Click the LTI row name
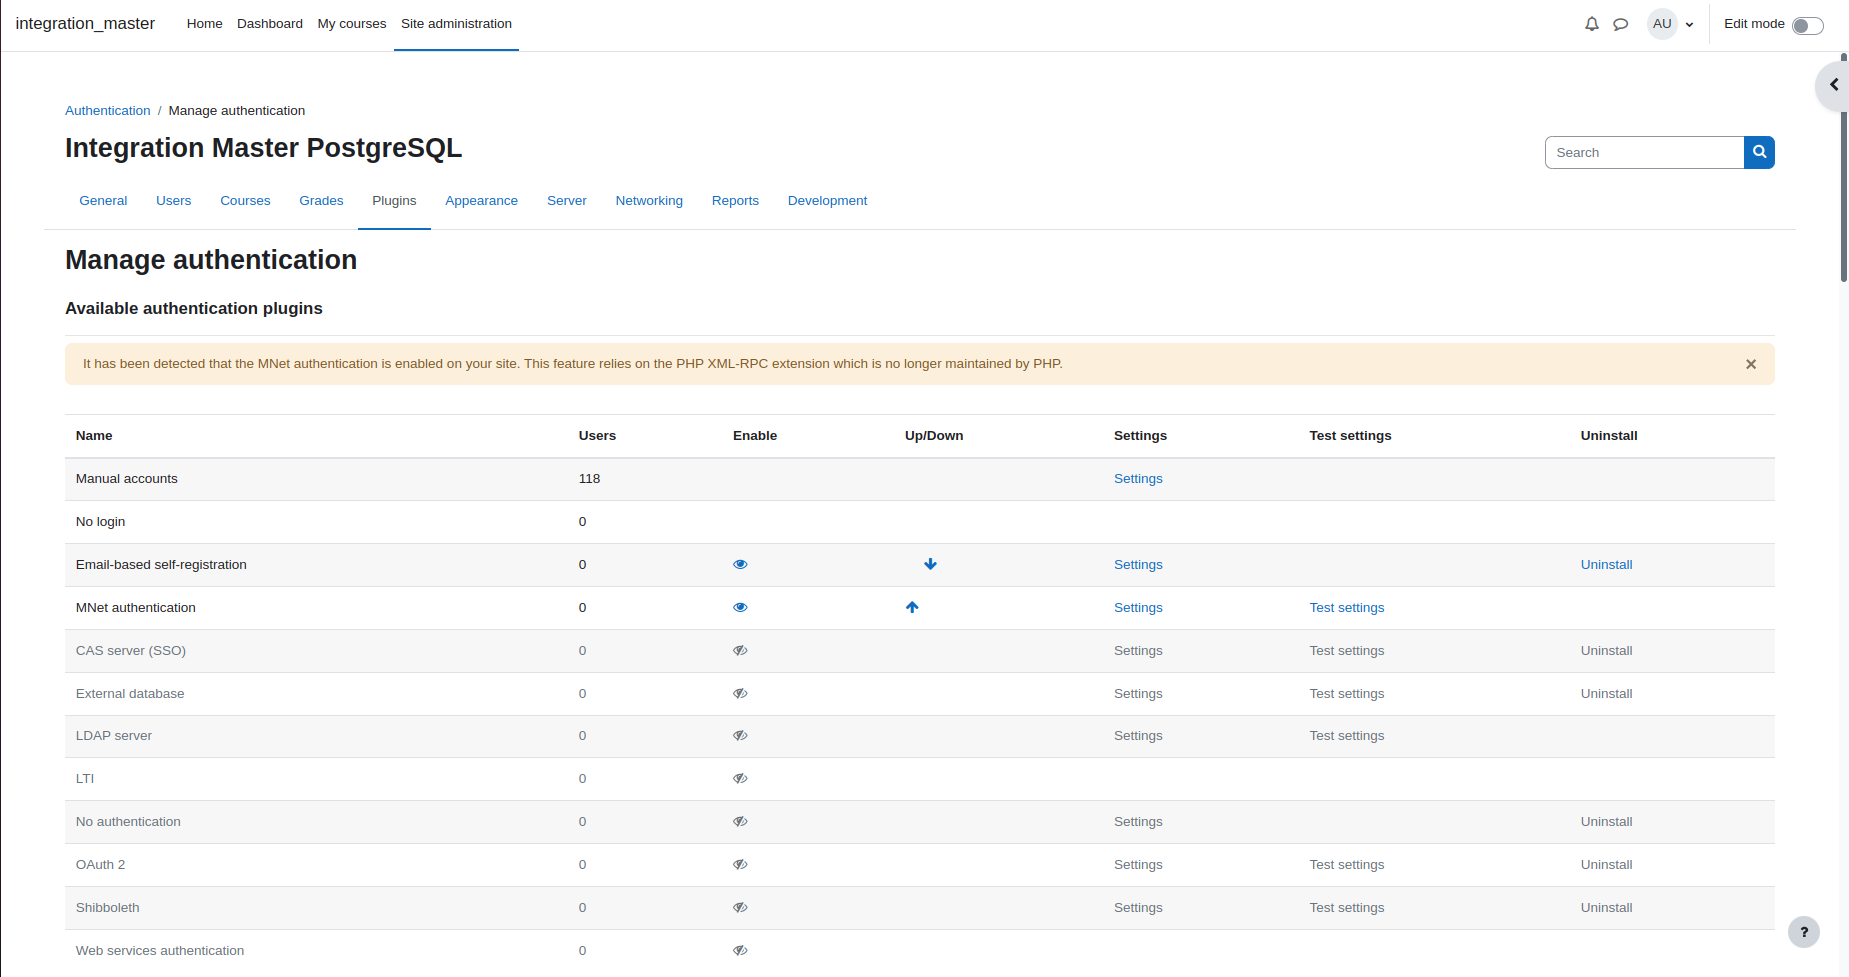Screen dimensions: 1849x977 (85, 779)
